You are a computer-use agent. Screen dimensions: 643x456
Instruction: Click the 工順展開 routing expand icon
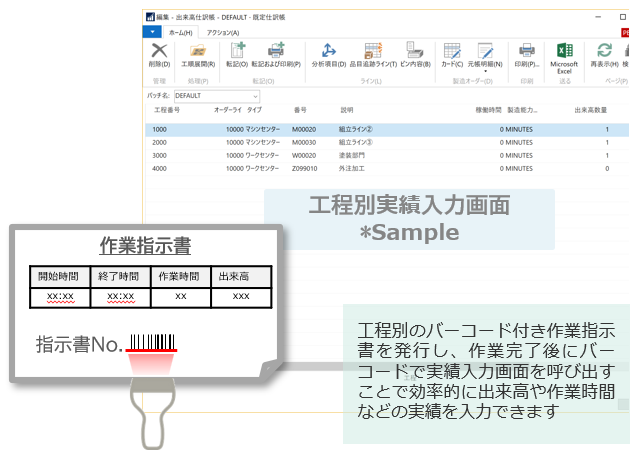tap(197, 55)
